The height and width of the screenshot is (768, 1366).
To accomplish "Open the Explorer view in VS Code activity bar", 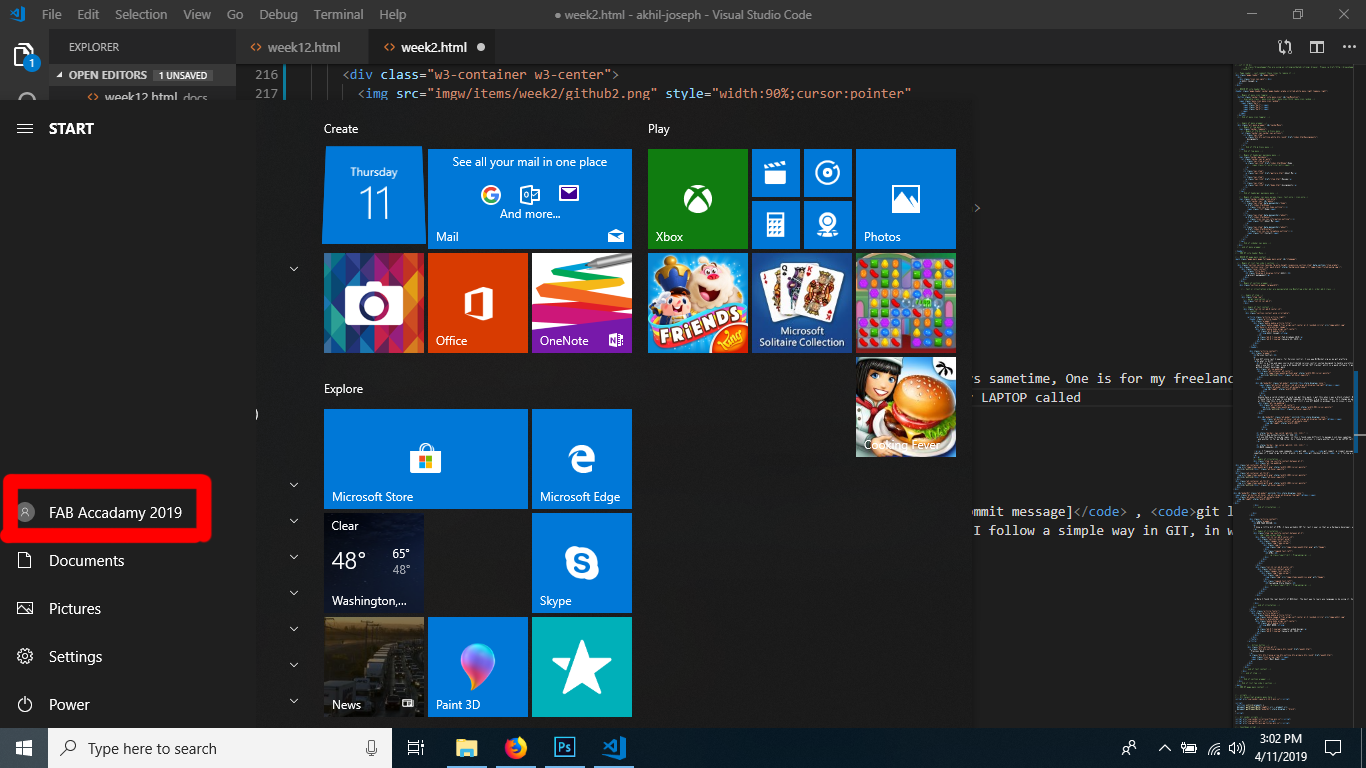I will (x=24, y=56).
